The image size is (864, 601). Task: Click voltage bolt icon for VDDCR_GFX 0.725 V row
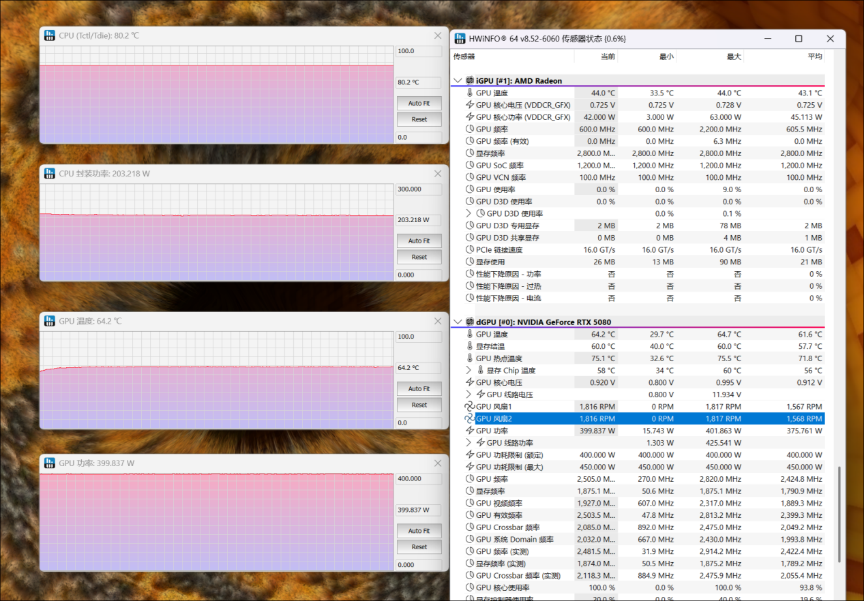point(470,105)
